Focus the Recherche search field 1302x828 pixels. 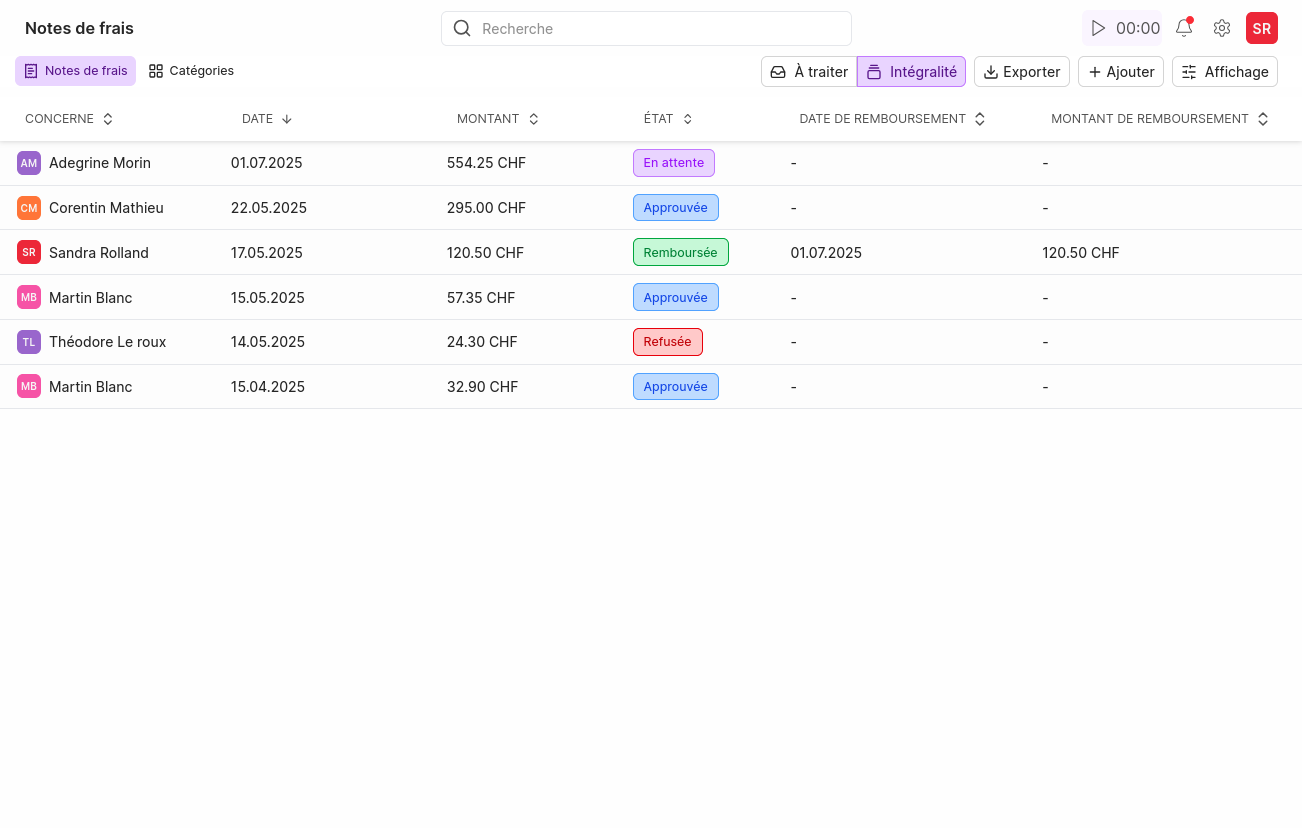660,28
